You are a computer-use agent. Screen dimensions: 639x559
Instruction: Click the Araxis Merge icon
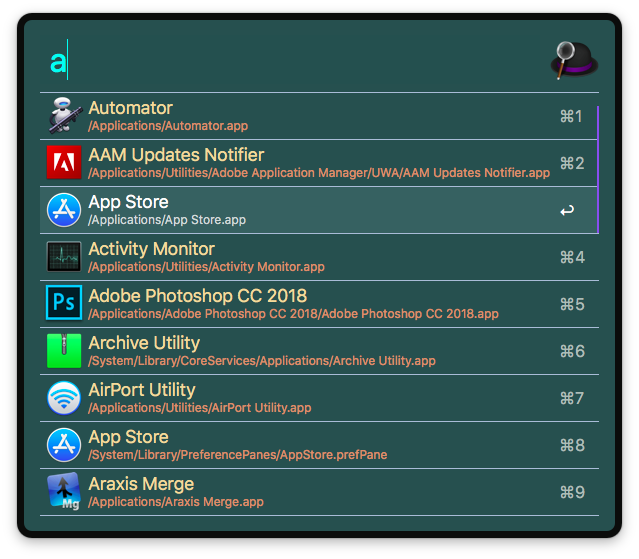point(64,492)
